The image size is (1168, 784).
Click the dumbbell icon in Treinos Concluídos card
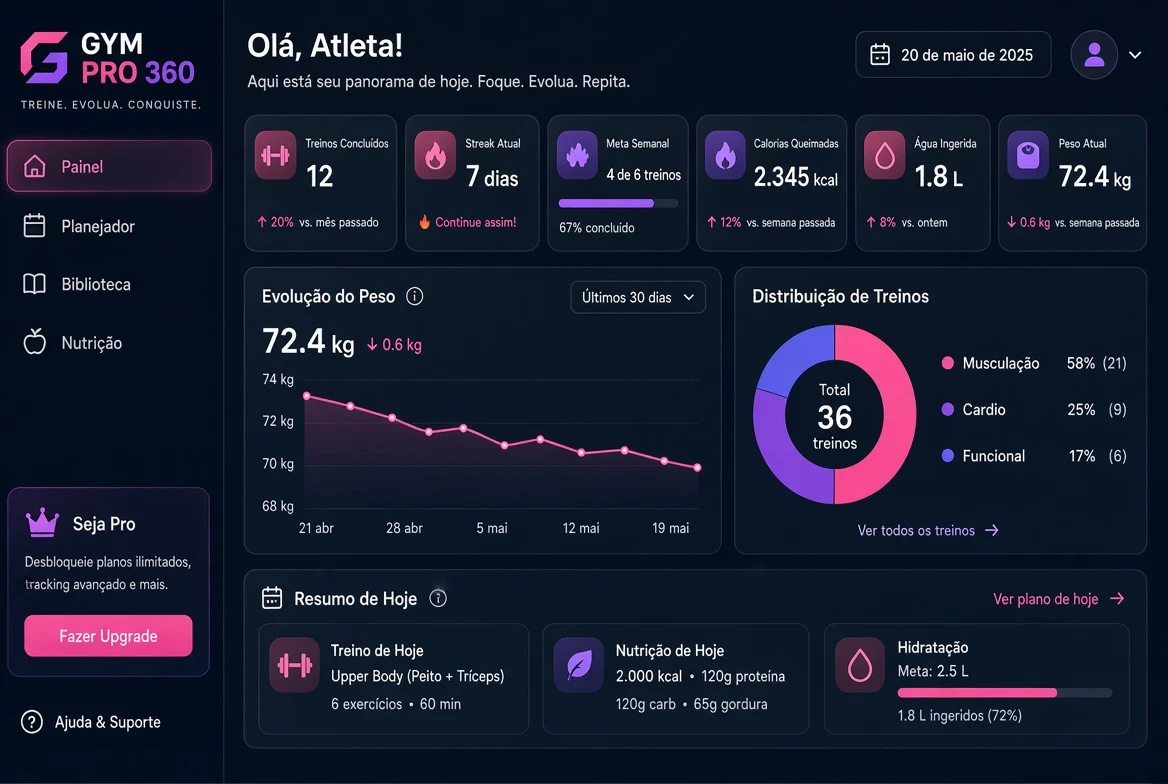coord(275,155)
